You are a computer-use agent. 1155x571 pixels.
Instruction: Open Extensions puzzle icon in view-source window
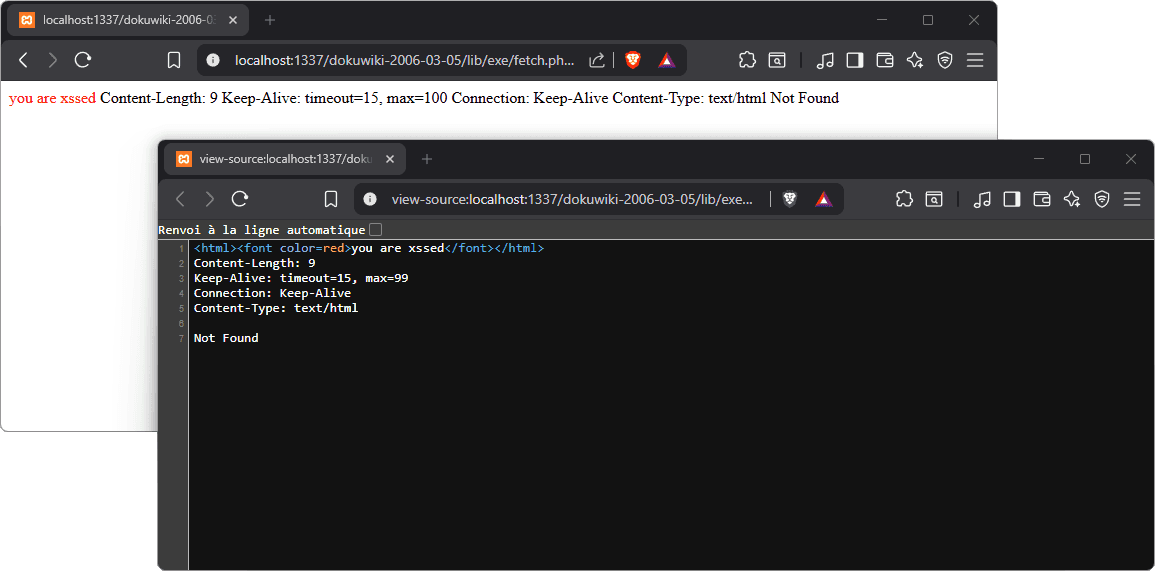tap(904, 199)
